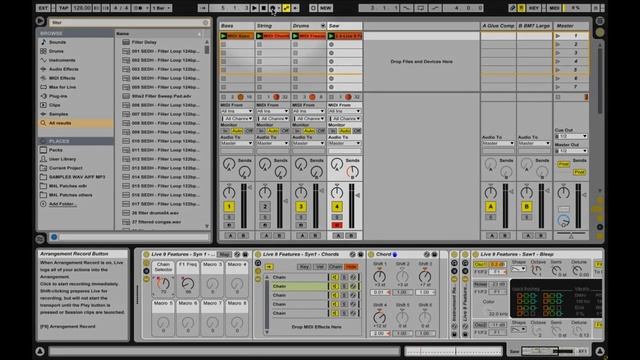The image size is (640, 360).
Task: Click the NEW scene capture button
Action: click(x=325, y=8)
